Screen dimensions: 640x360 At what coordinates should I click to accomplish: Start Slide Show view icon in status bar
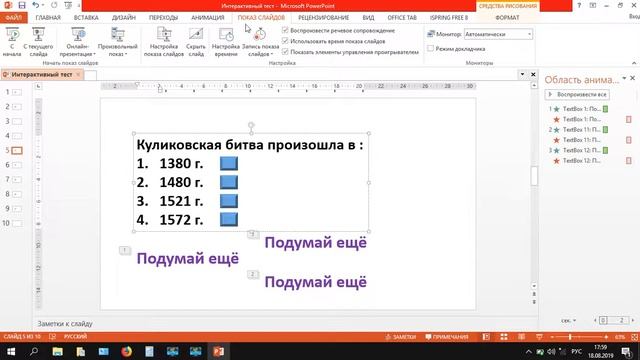coord(539,337)
